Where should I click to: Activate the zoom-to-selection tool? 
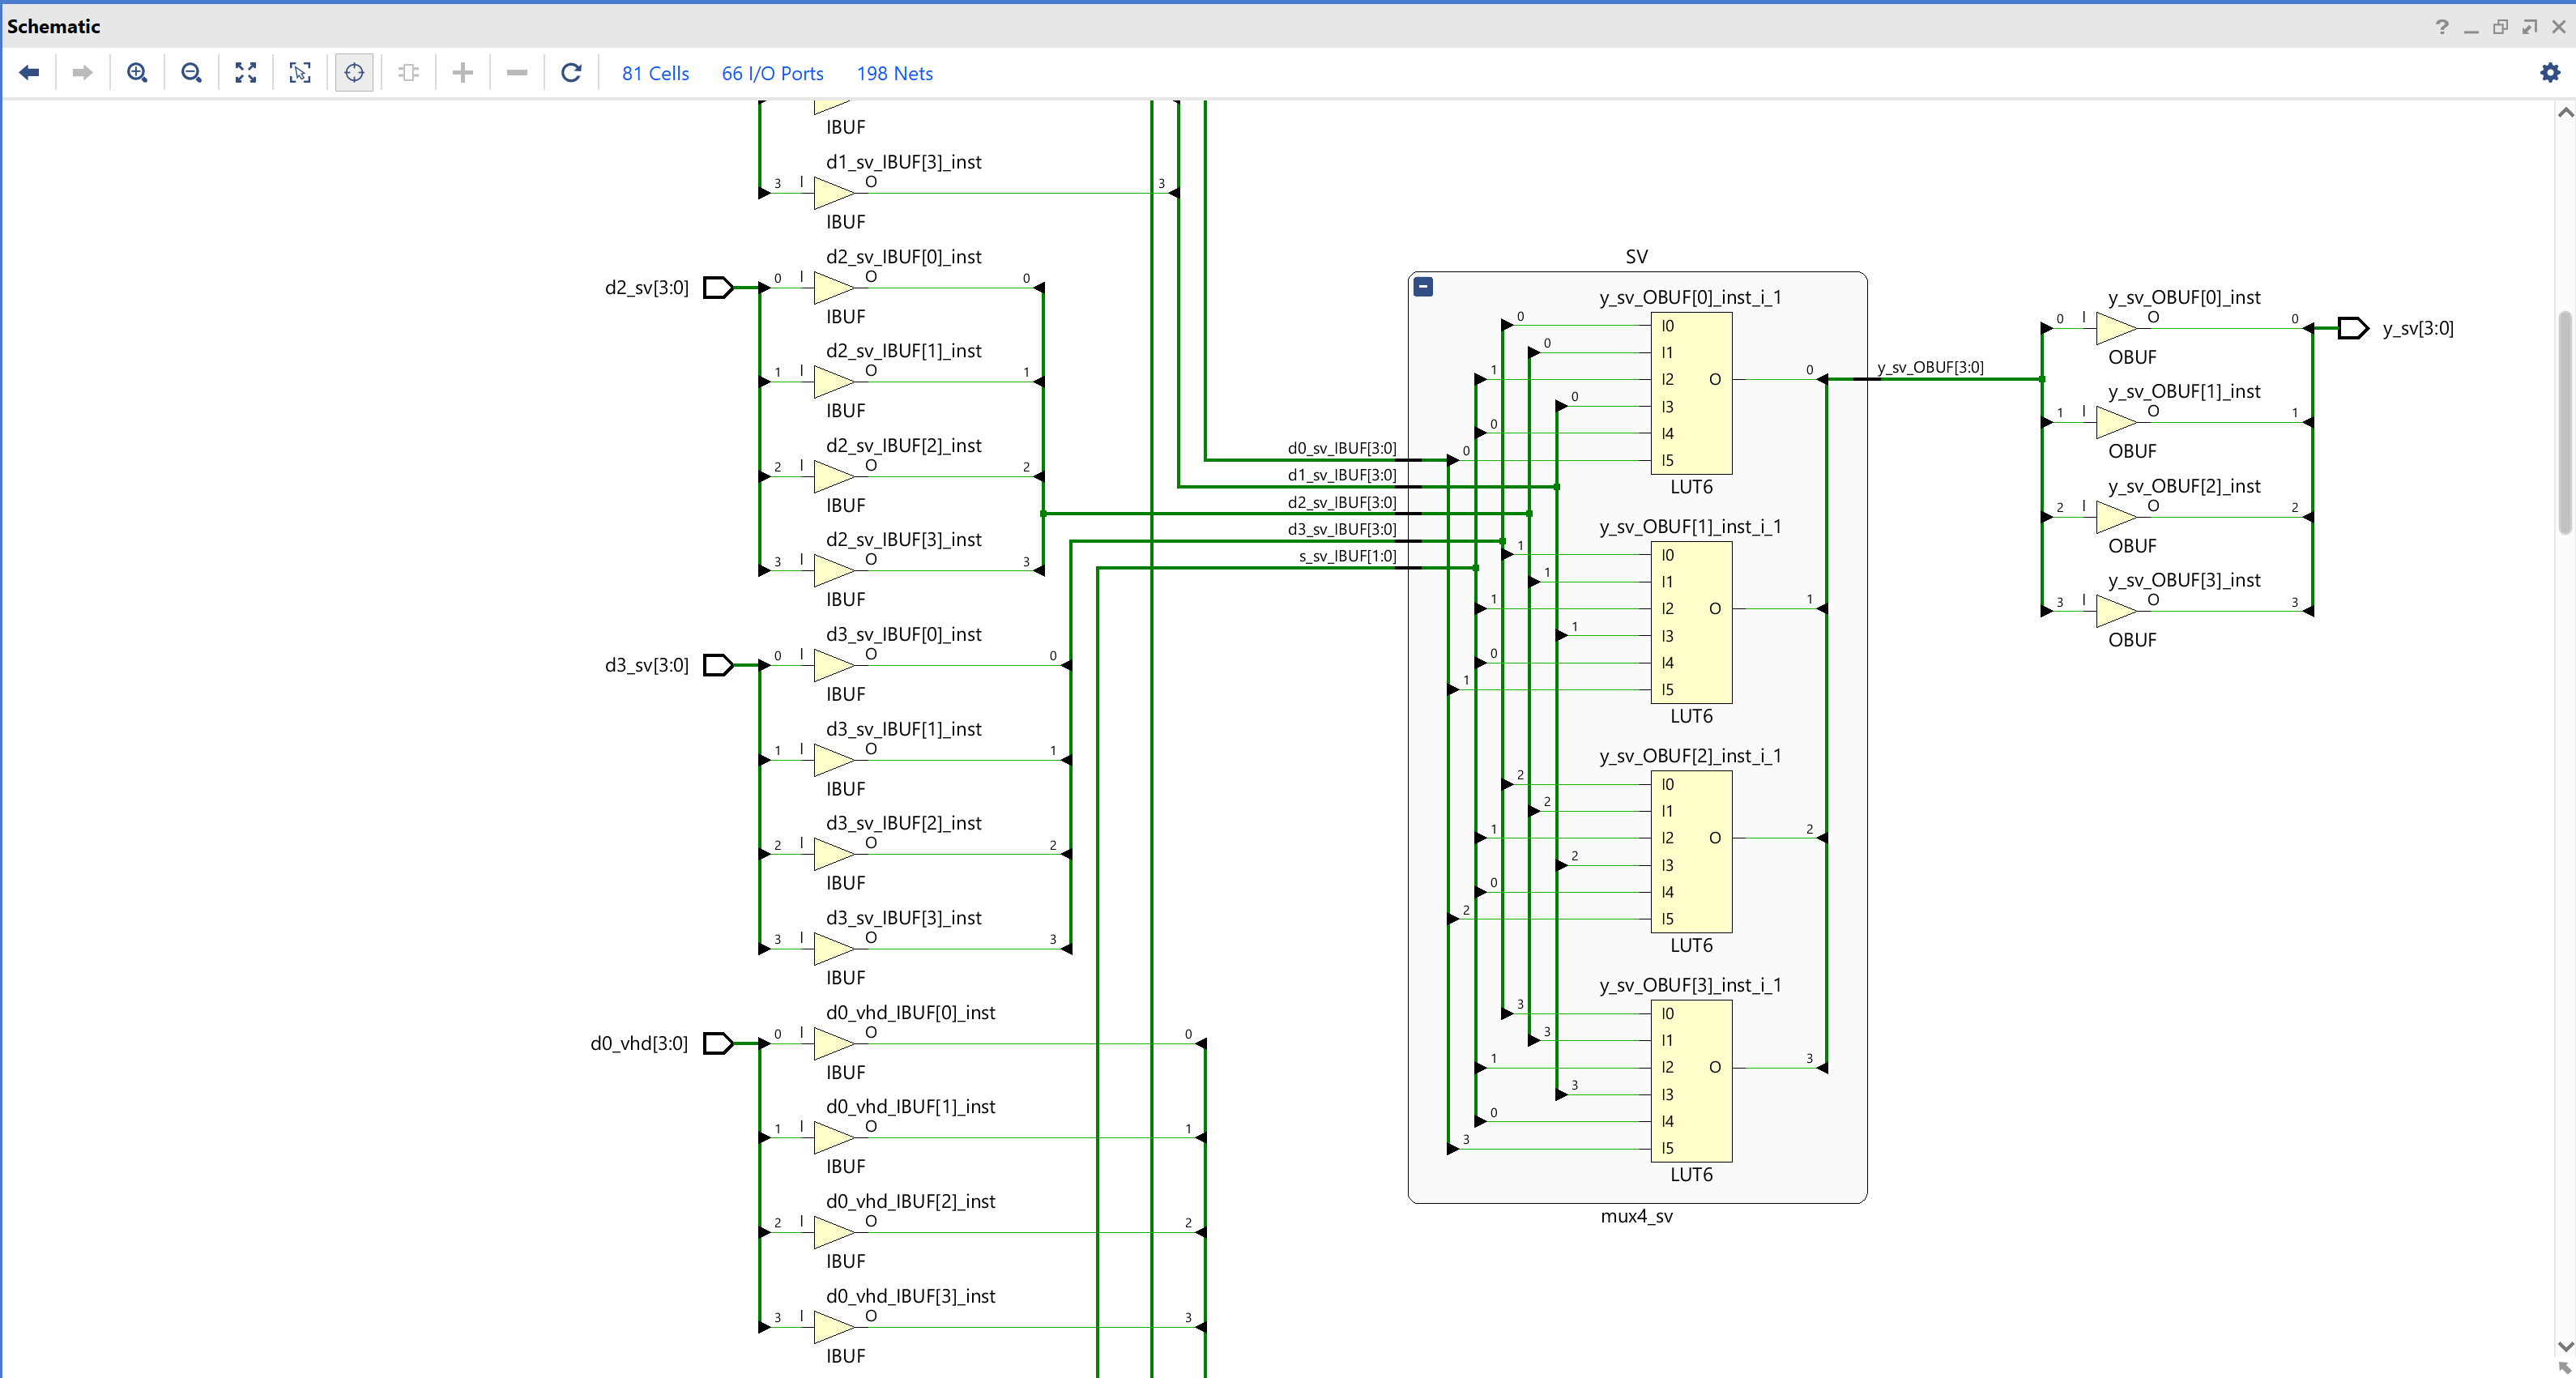point(299,72)
